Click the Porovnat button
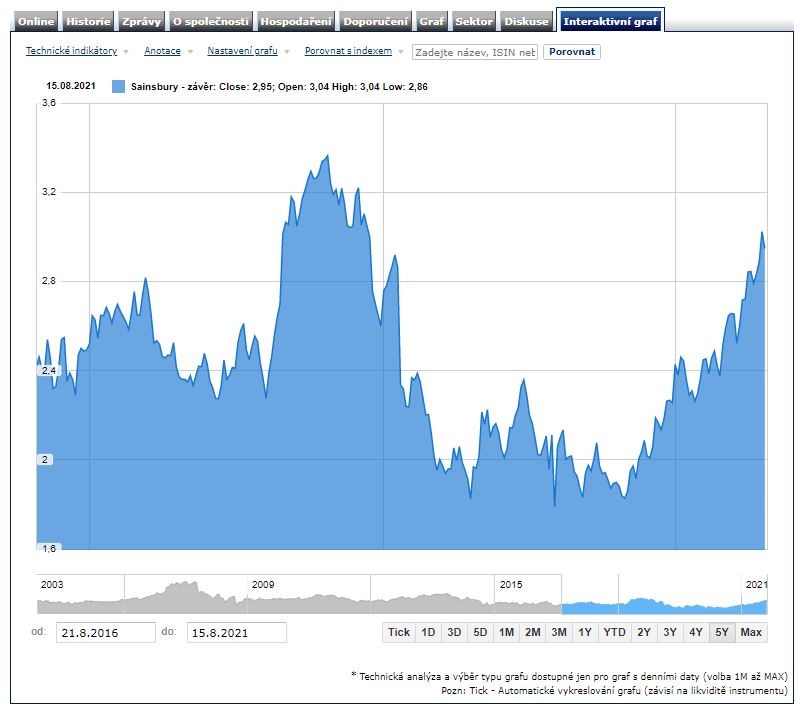The width and height of the screenshot is (806, 713). 571,52
